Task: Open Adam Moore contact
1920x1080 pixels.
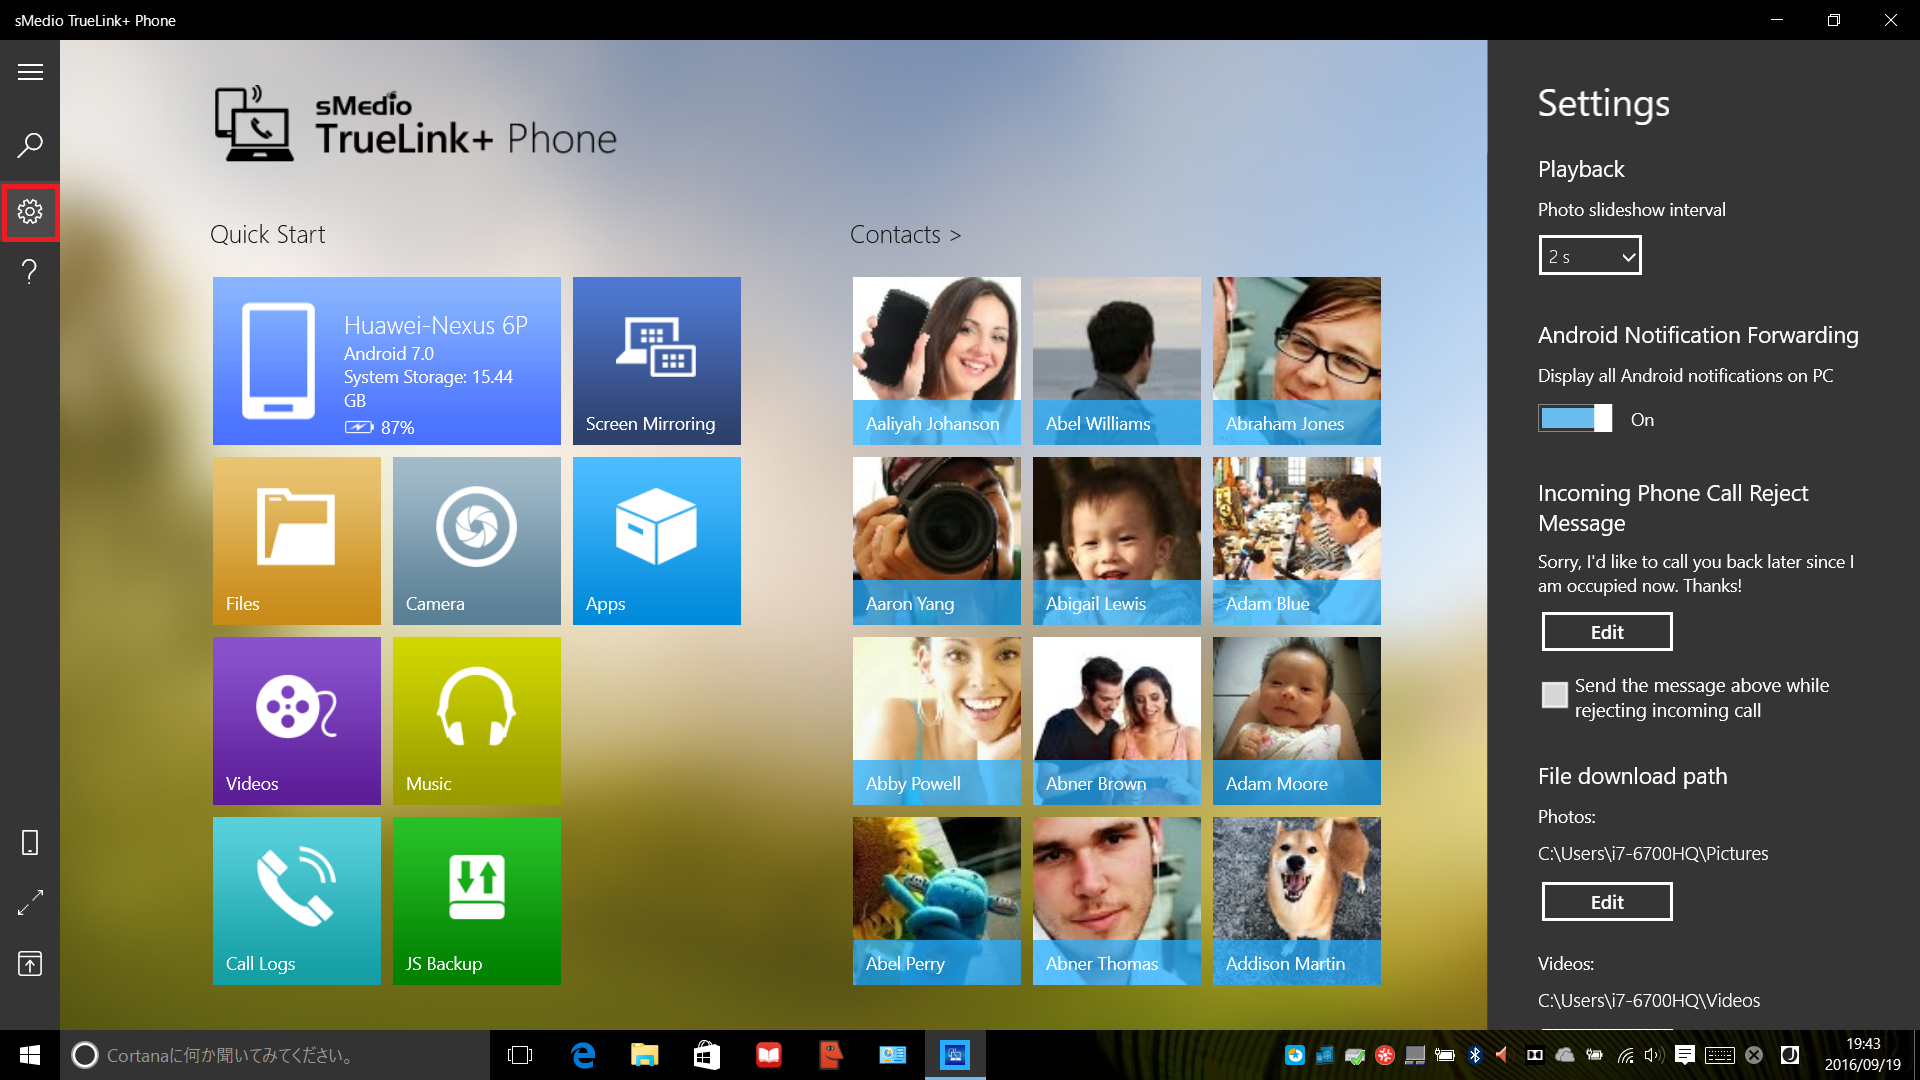Action: pos(1296,721)
